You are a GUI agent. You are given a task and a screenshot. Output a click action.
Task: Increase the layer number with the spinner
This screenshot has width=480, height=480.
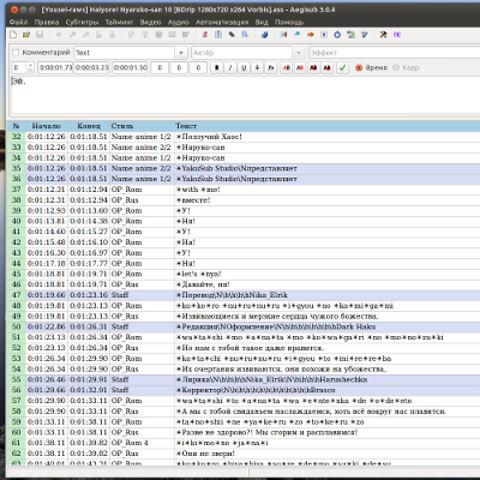(x=30, y=65)
